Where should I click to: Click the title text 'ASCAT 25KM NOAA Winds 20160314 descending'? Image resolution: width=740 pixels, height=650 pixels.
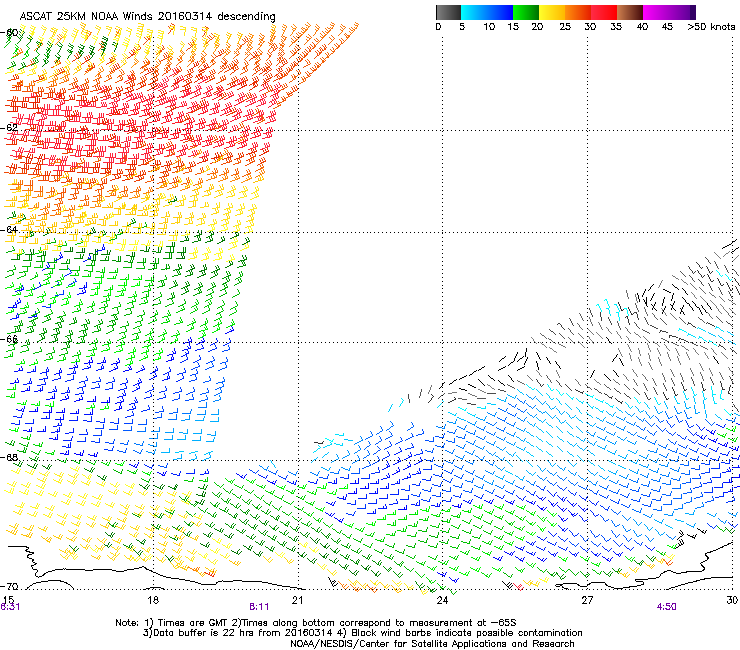coord(147,16)
